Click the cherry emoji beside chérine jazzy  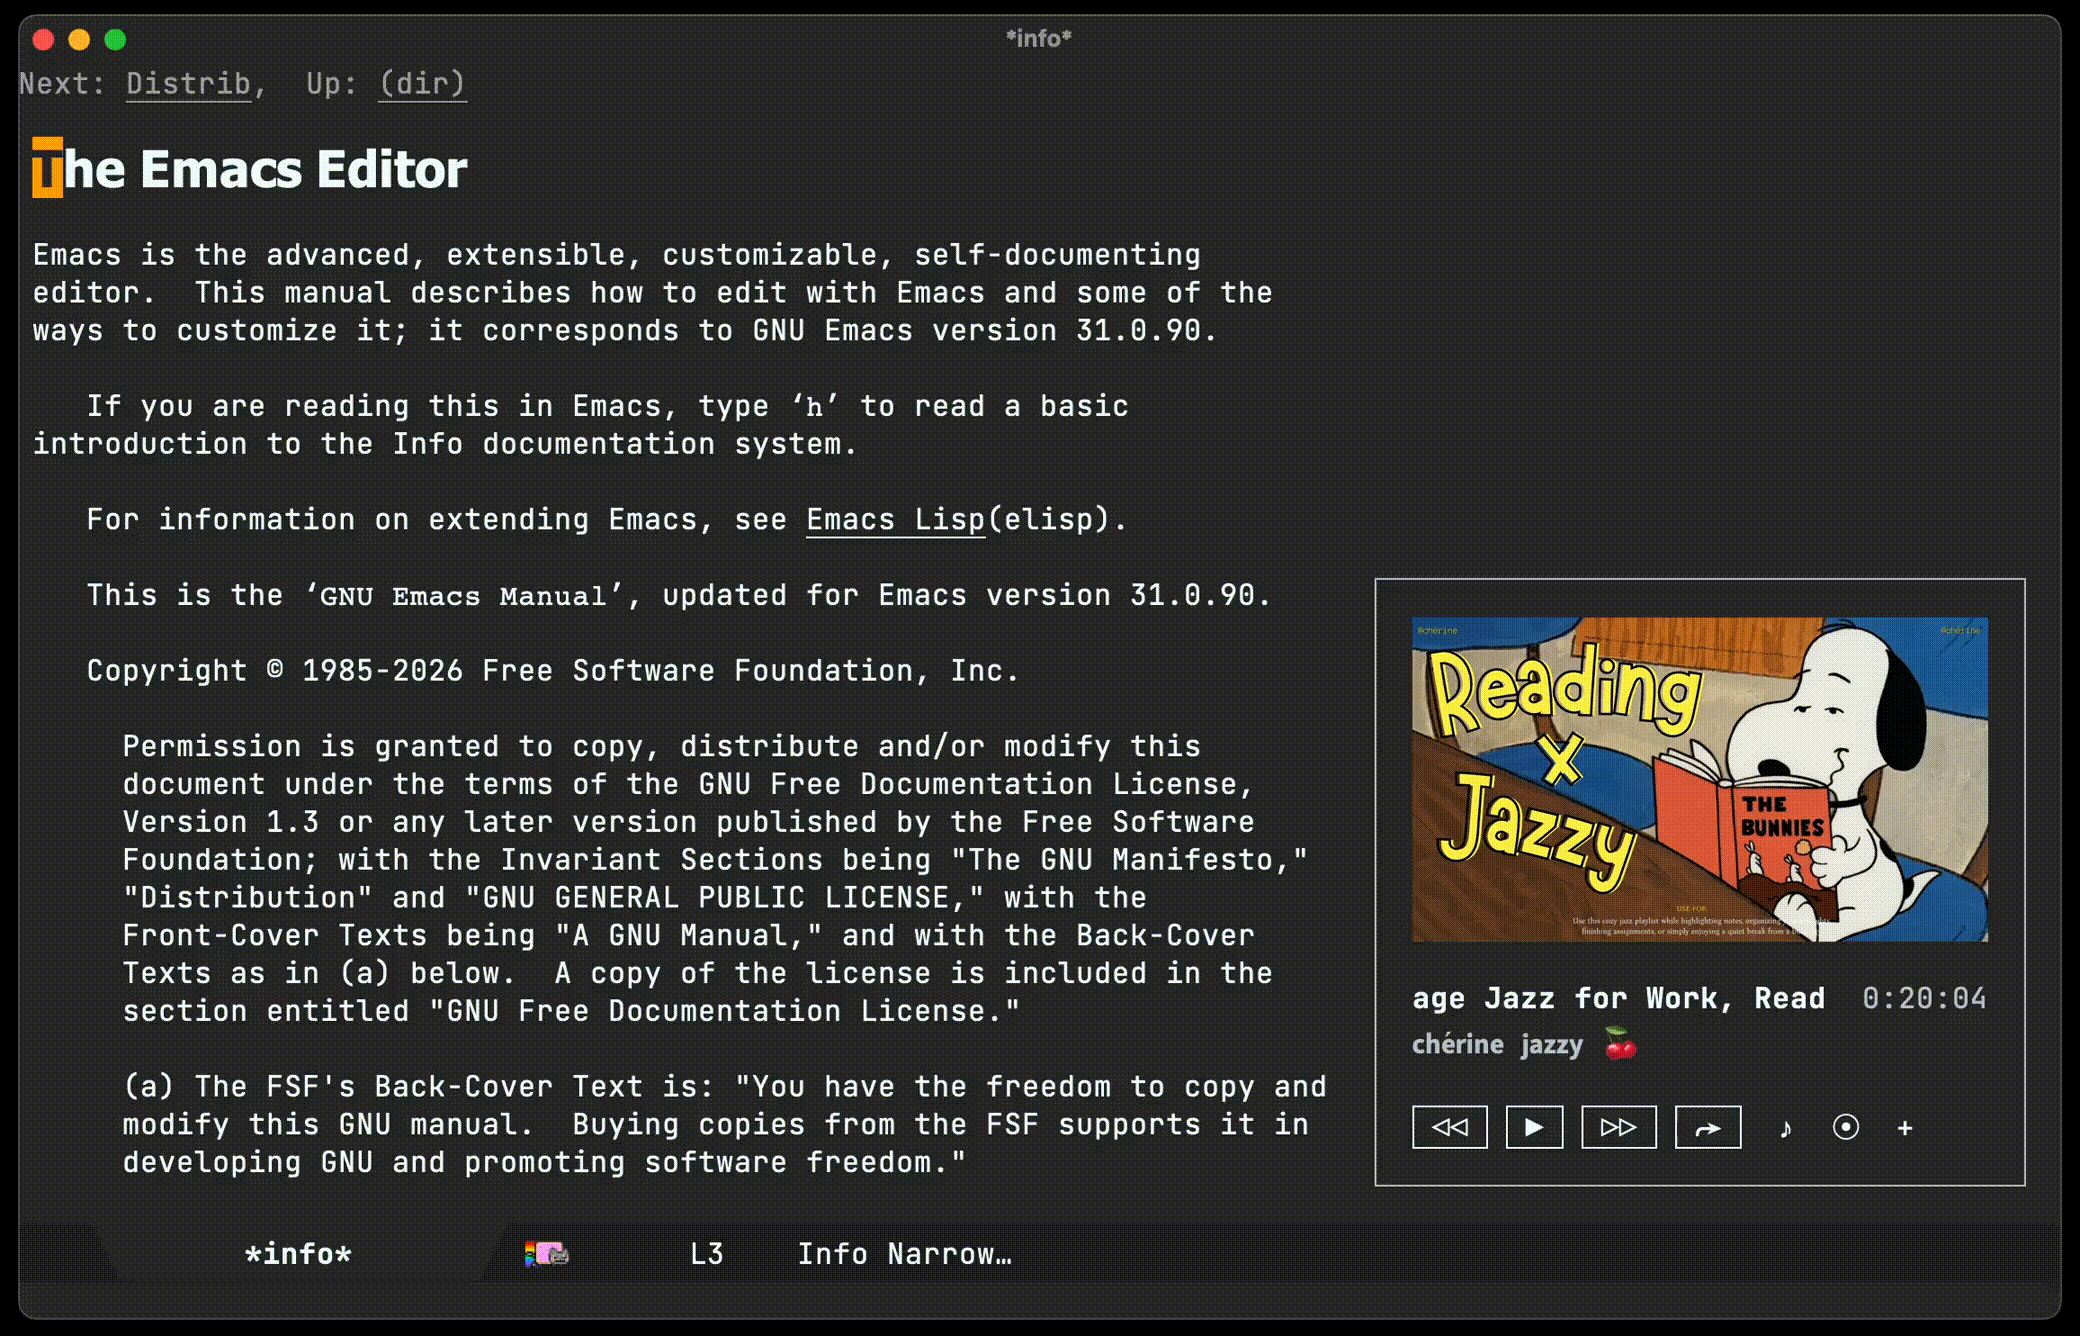click(x=1620, y=1044)
